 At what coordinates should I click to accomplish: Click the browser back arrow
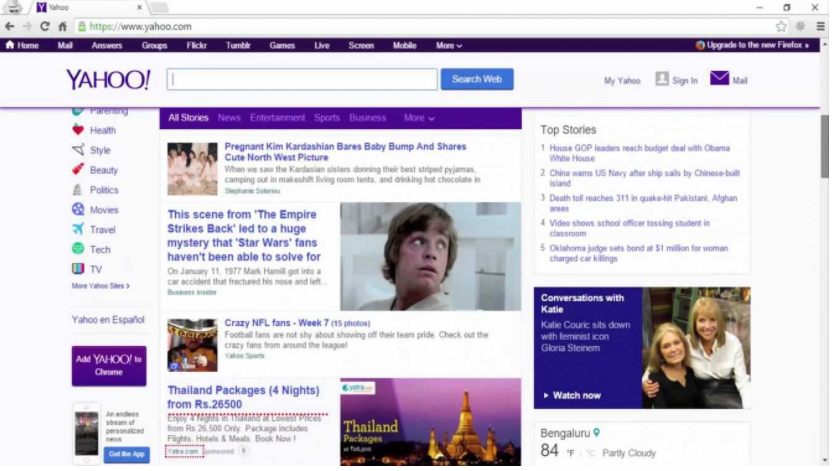coord(9,26)
